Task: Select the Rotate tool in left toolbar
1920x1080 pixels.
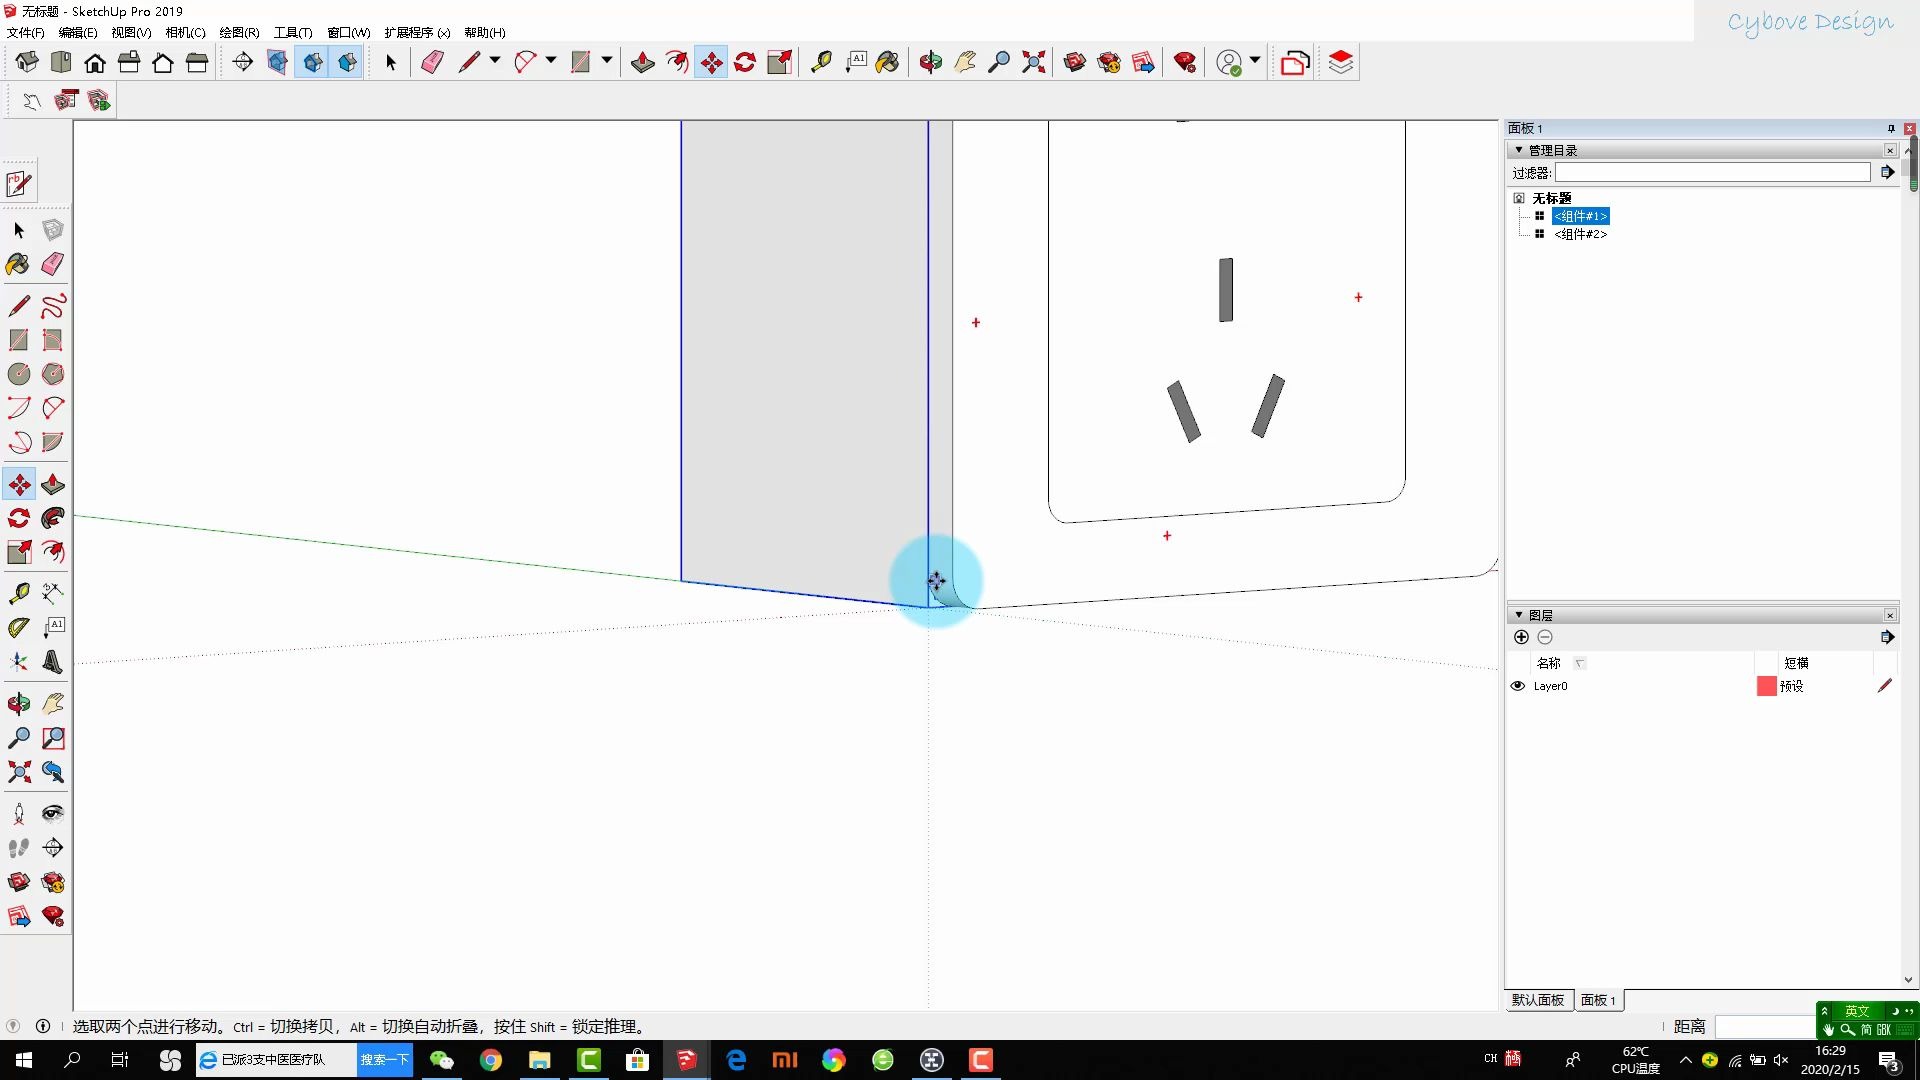Action: coord(19,518)
